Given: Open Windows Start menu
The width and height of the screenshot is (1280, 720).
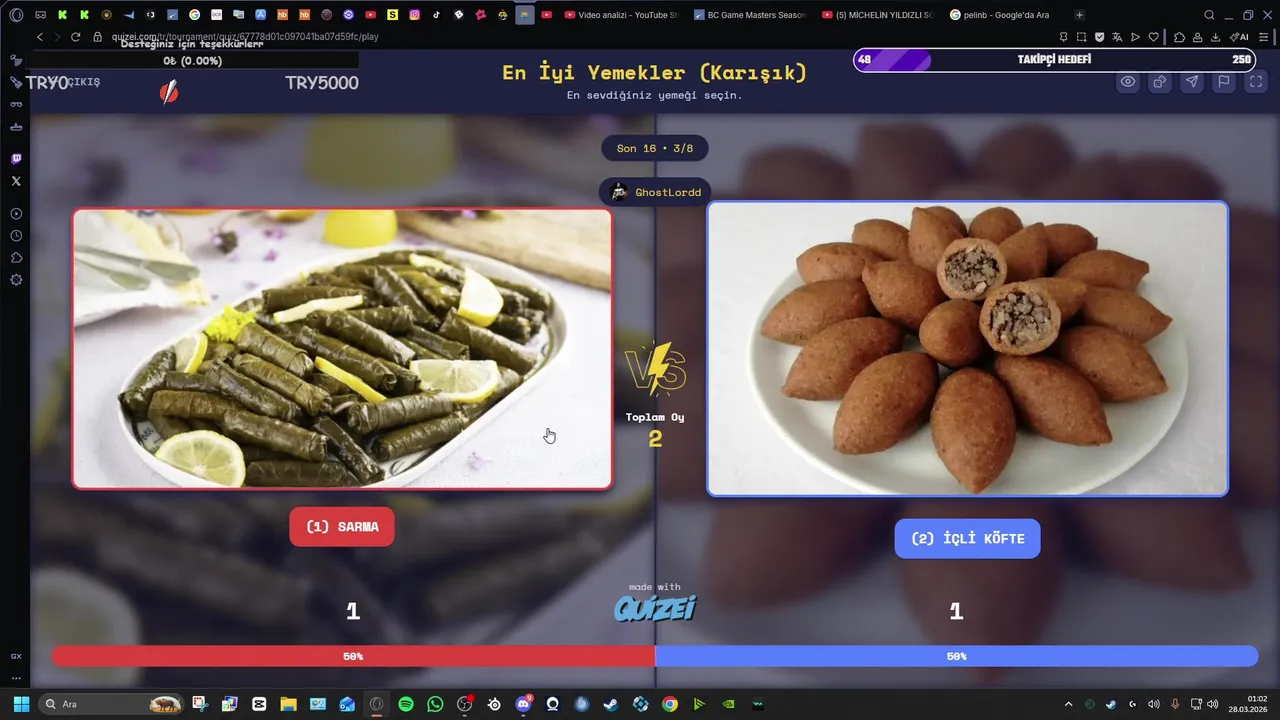Looking at the screenshot, I should 20,704.
